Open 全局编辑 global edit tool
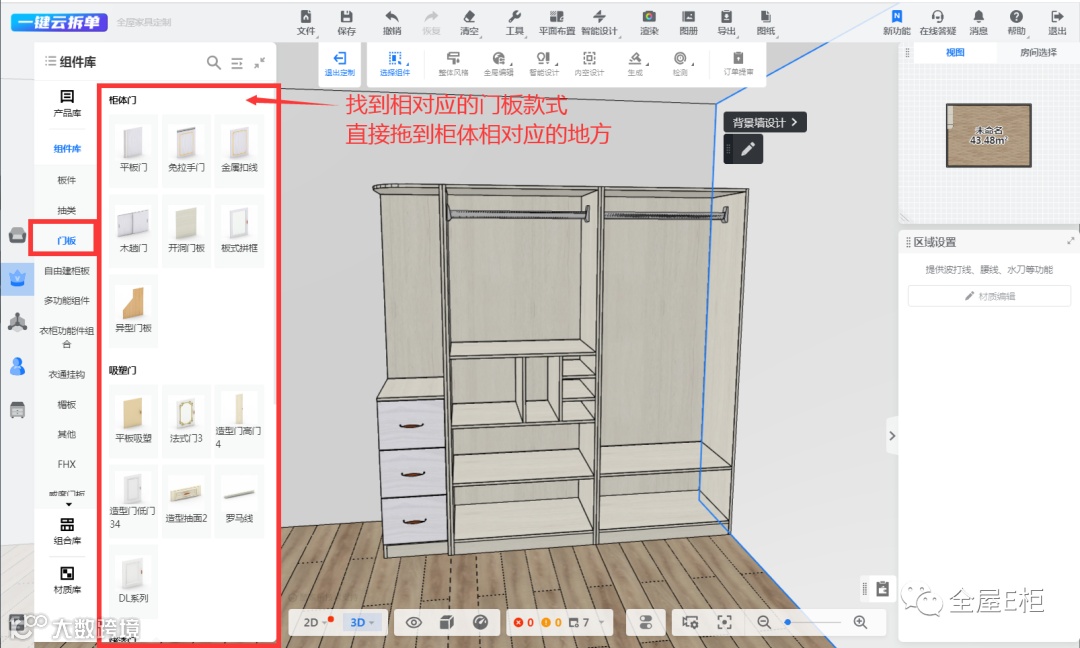 499,63
